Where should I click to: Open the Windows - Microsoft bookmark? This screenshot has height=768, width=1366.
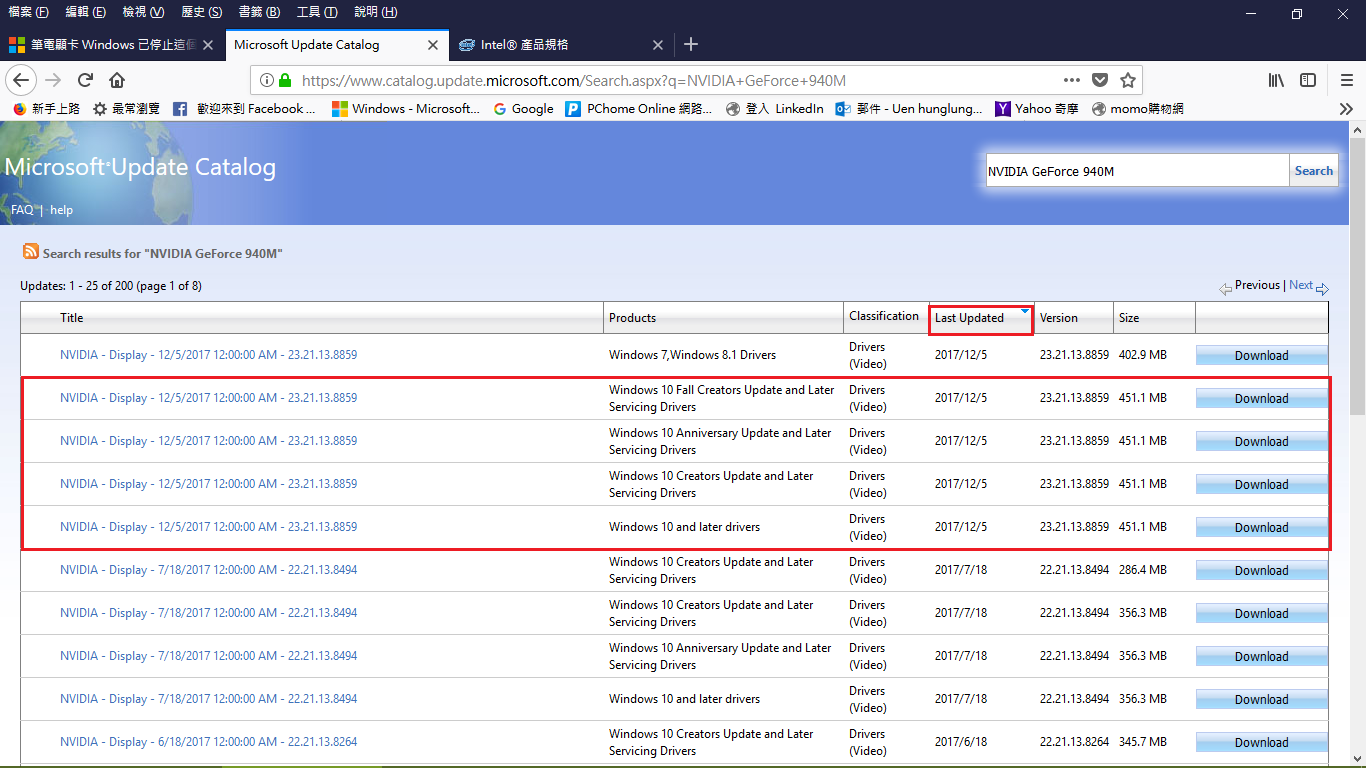pos(406,108)
